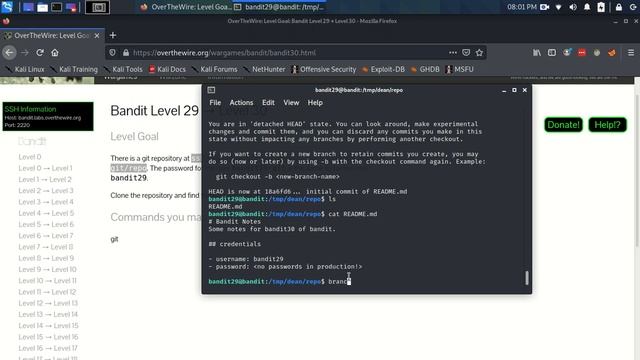Switch to bandit29 terminal taskbar entry

[280, 7]
